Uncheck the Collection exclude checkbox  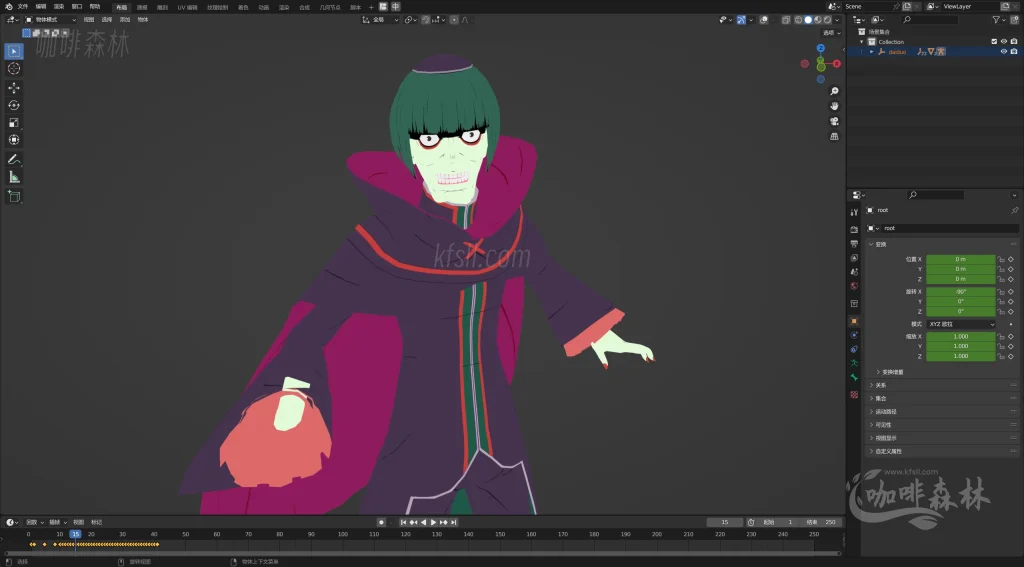(994, 42)
